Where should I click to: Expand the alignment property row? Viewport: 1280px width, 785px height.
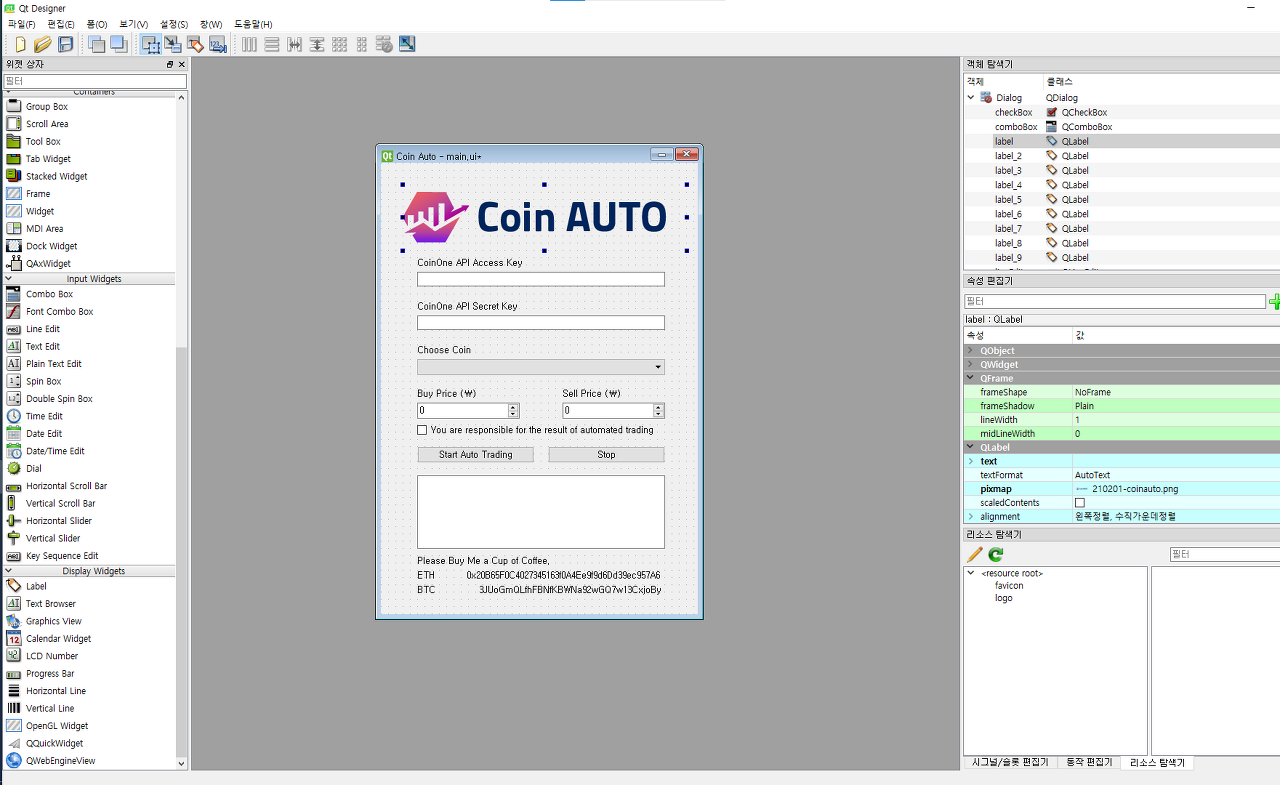click(x=970, y=517)
